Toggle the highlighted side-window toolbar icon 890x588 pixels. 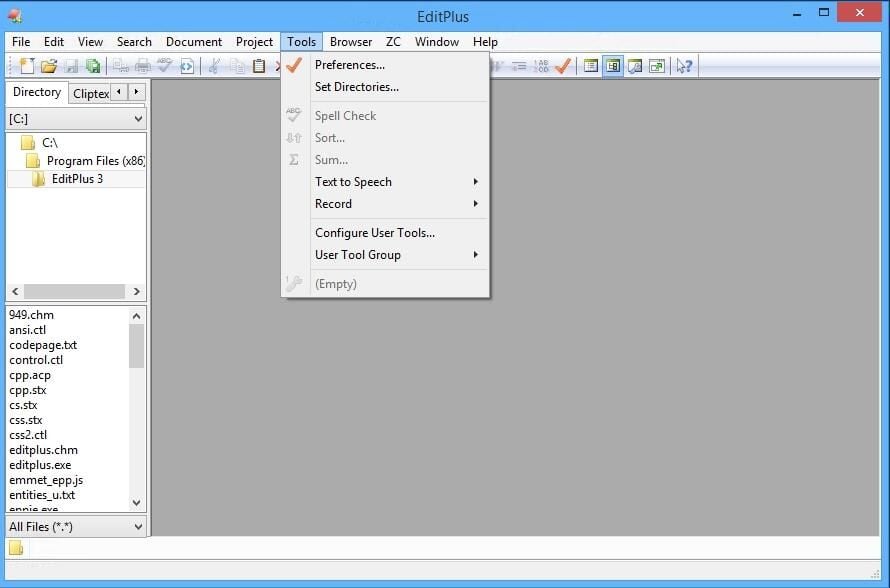click(612, 66)
